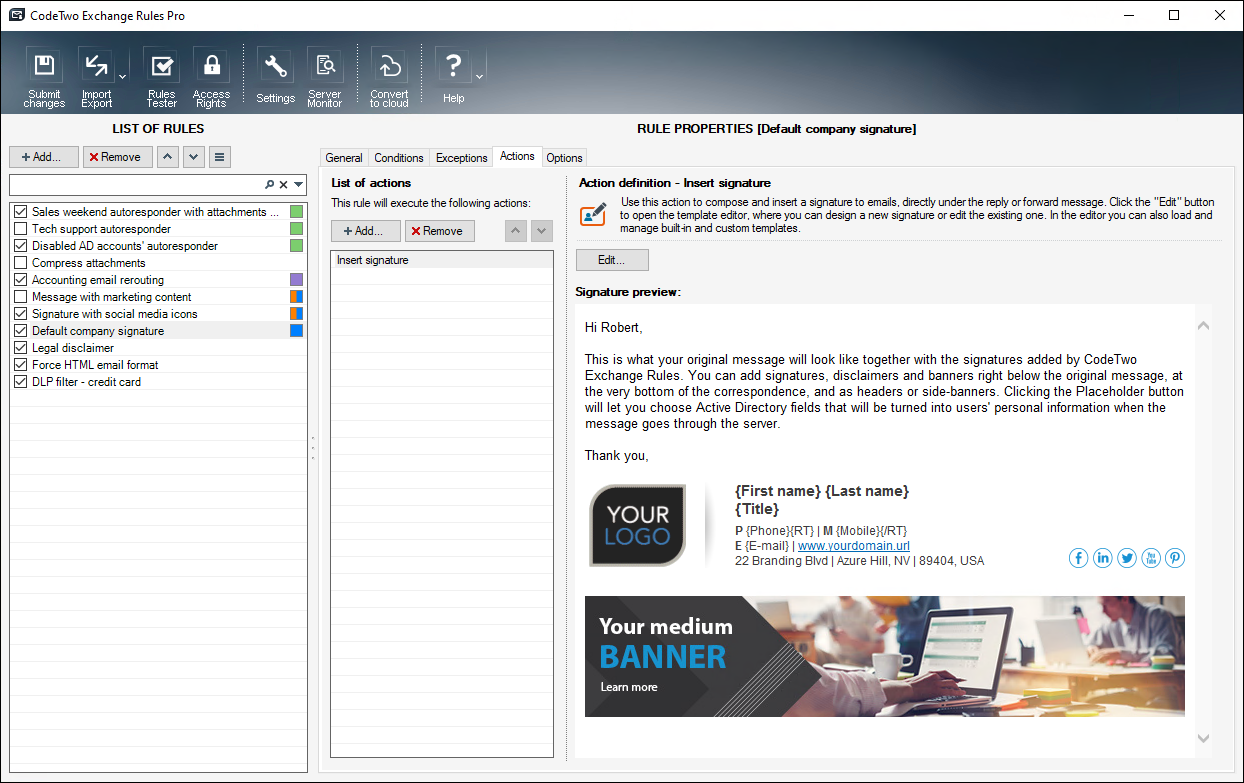Uncheck Signature with social media icons checkbox
This screenshot has height=783, width=1244.
[x=21, y=314]
